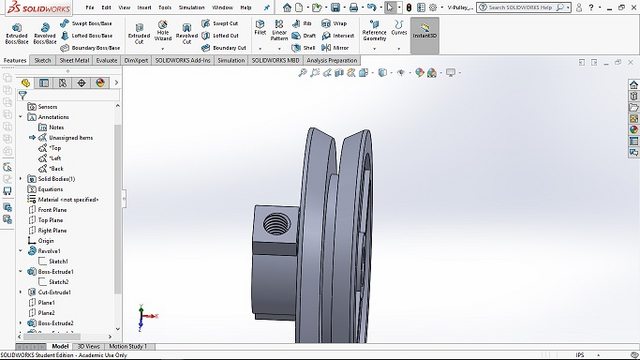The height and width of the screenshot is (360, 640).
Task: Click the IPS unit system status
Action: coord(580,355)
